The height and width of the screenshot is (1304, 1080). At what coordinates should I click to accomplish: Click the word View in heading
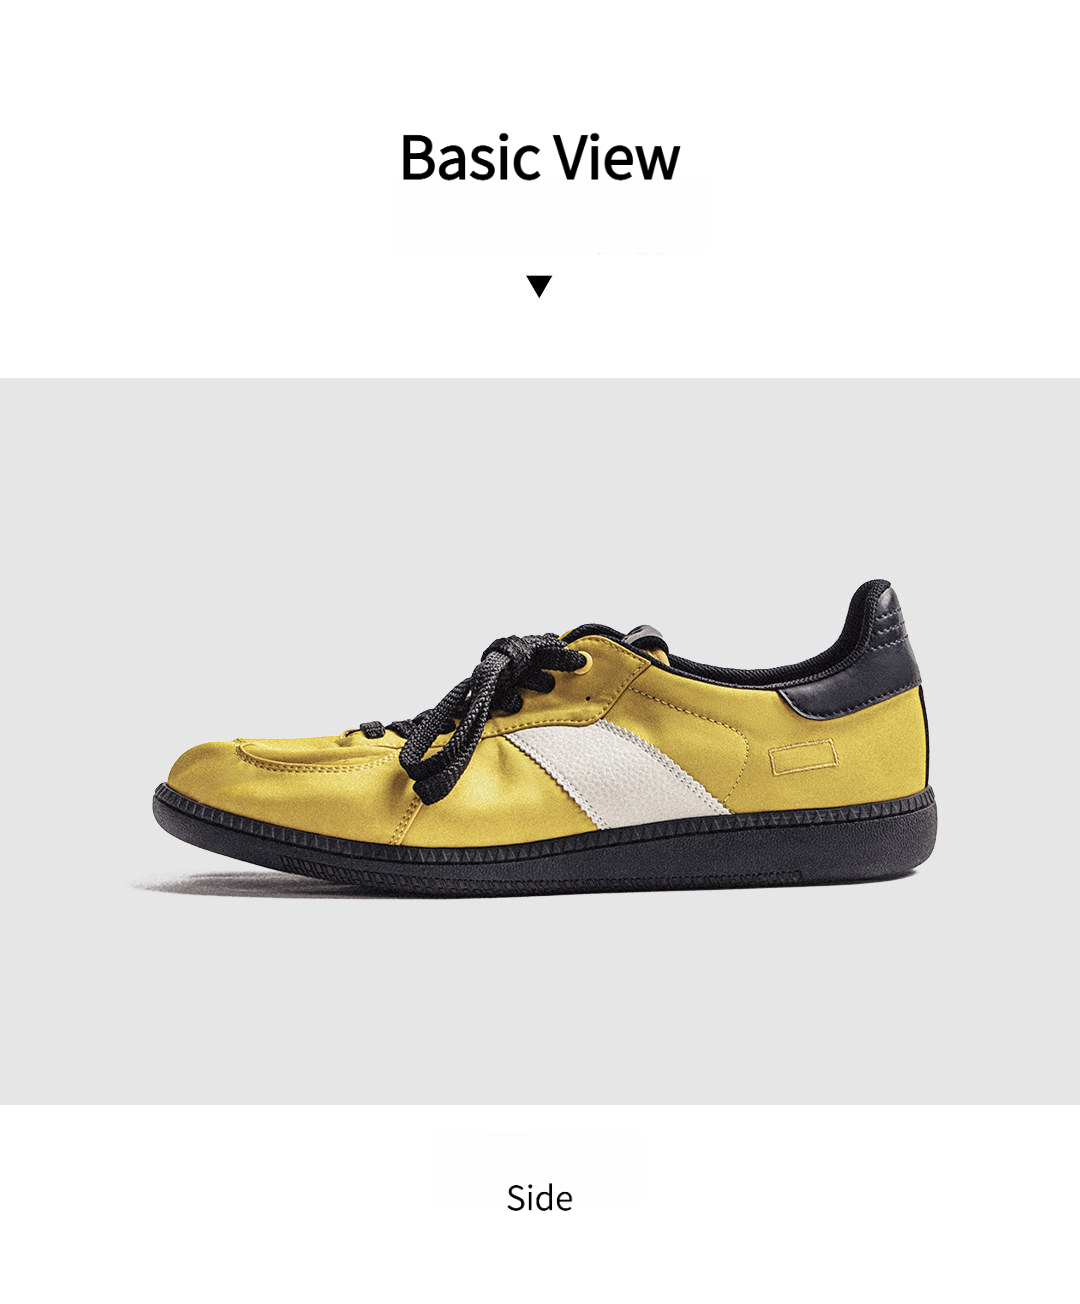[x=618, y=157]
